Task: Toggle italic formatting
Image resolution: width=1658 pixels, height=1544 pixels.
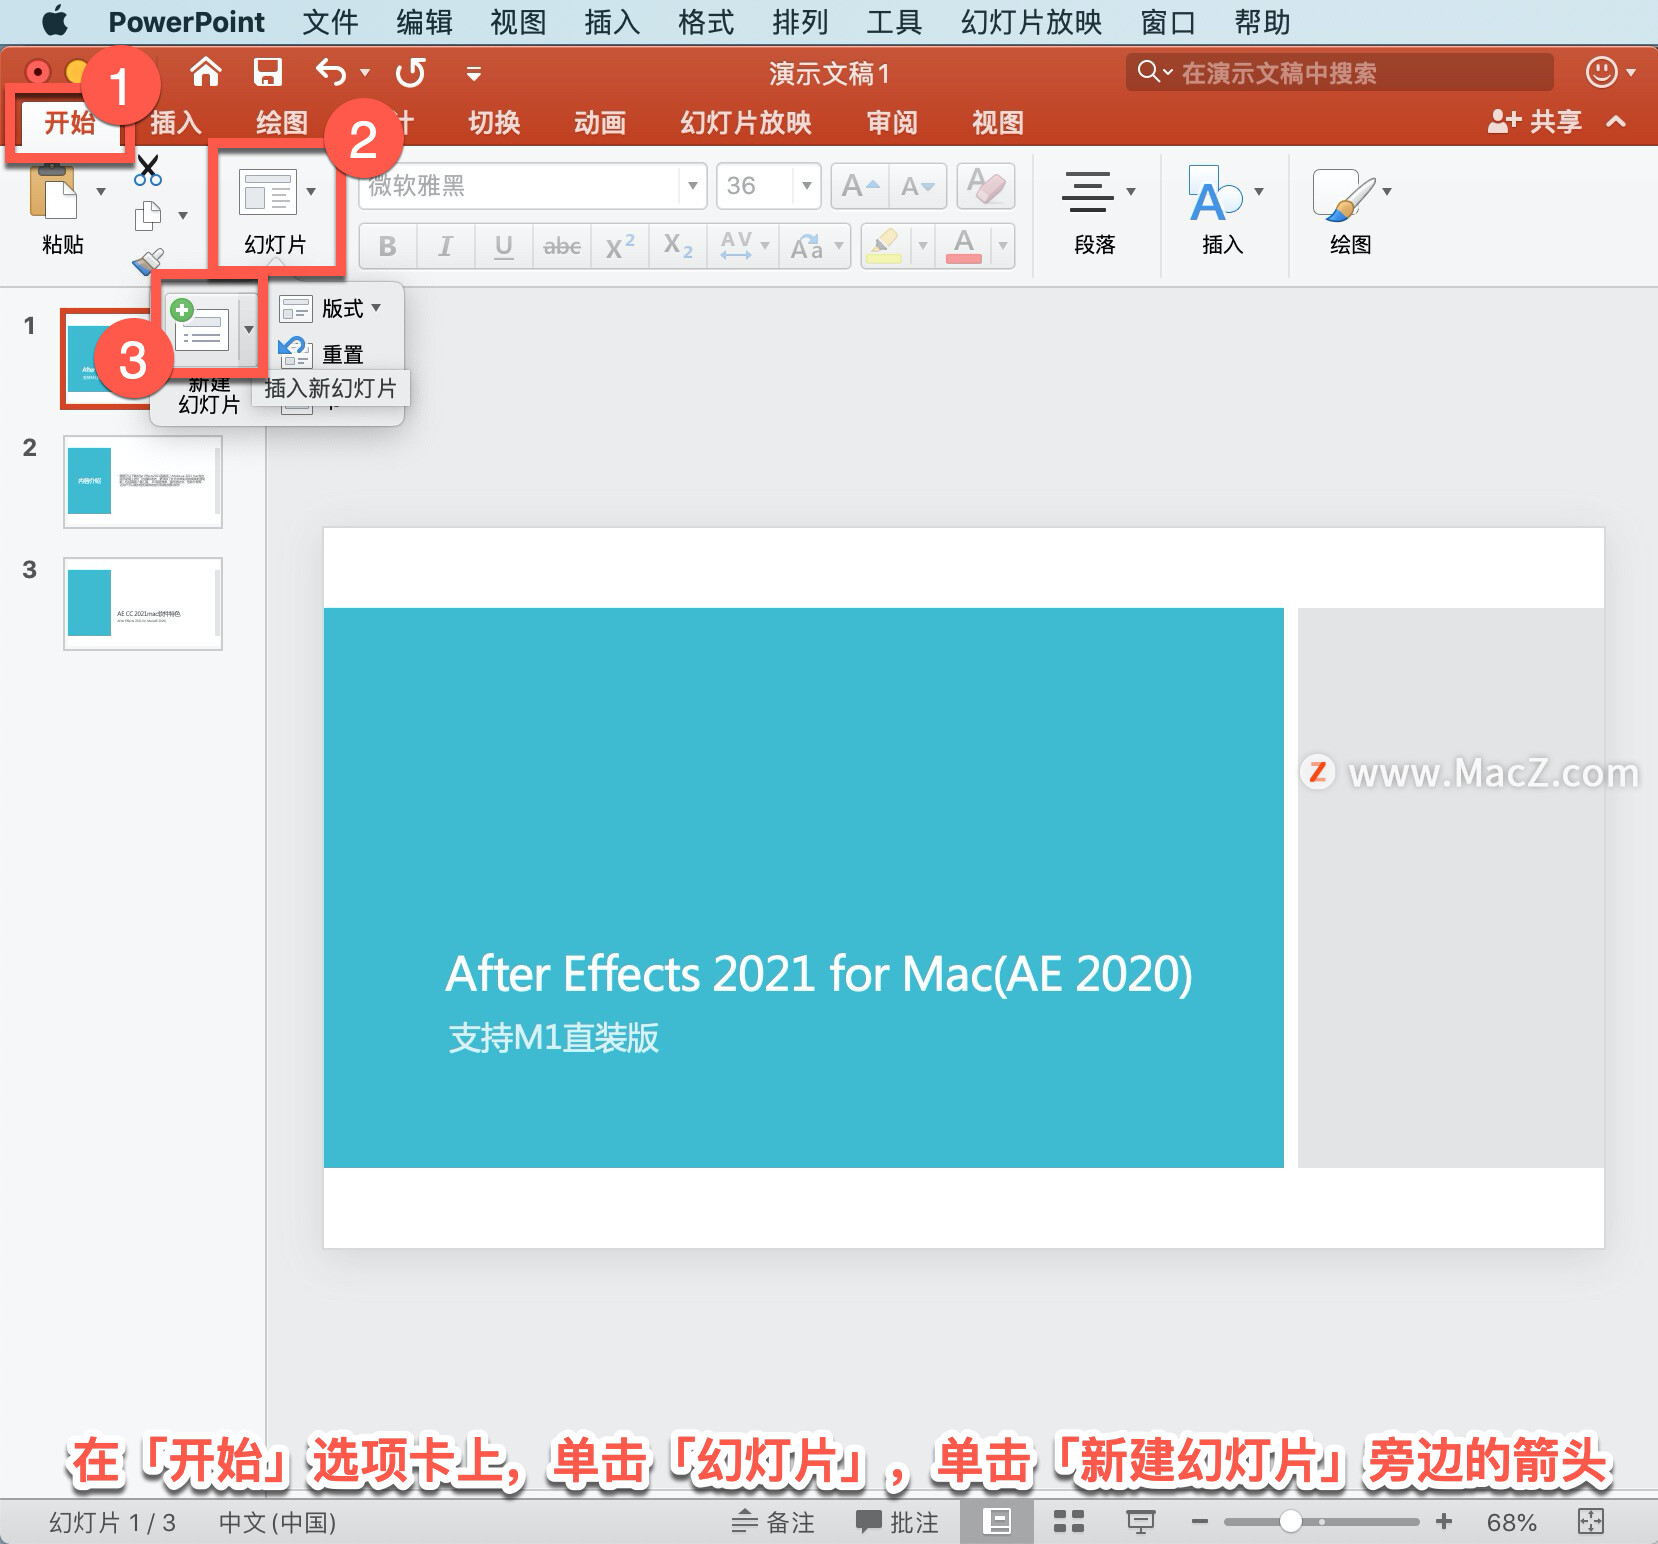Action: (445, 246)
